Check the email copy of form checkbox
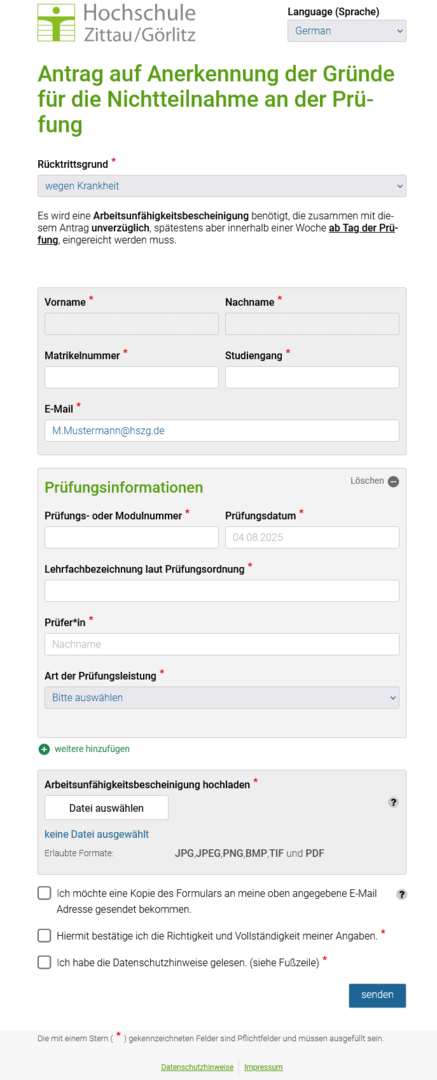437x1080 pixels. pos(44,893)
